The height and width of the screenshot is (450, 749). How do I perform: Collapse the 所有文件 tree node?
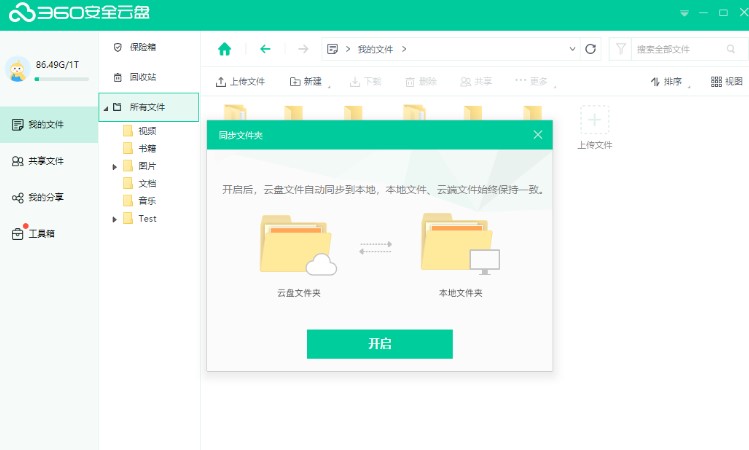(x=106, y=108)
